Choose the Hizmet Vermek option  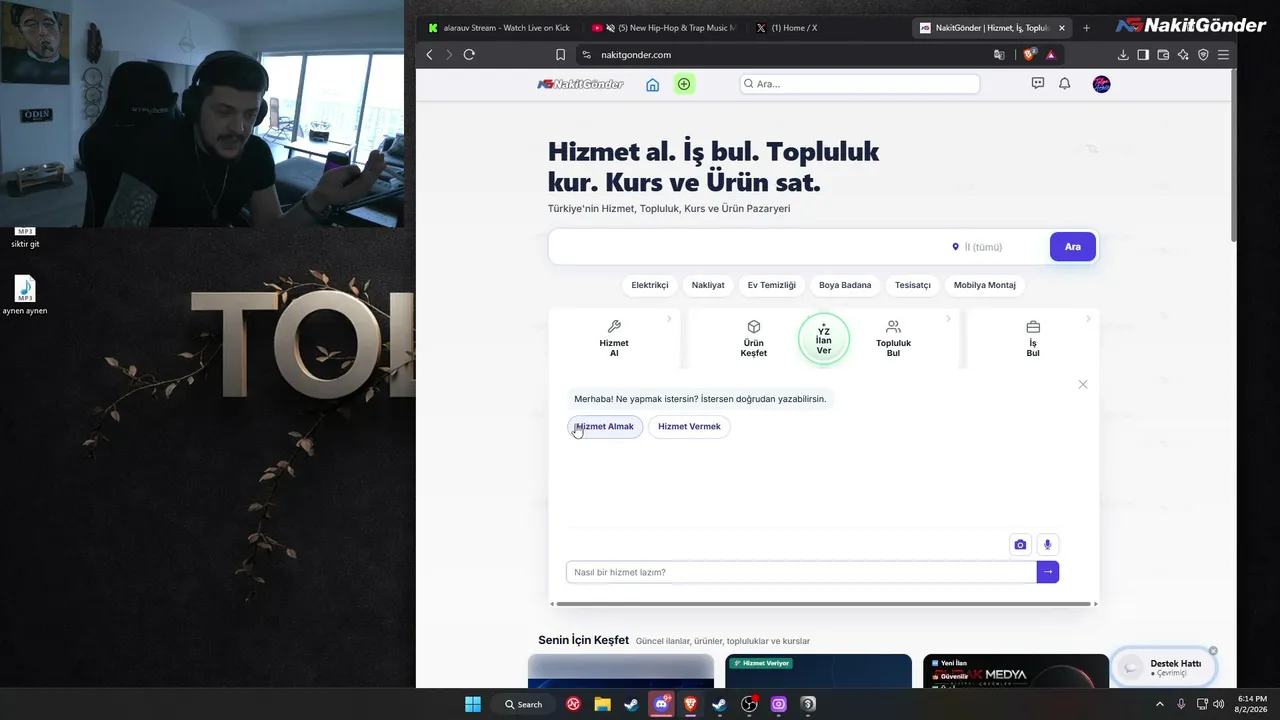coord(689,427)
